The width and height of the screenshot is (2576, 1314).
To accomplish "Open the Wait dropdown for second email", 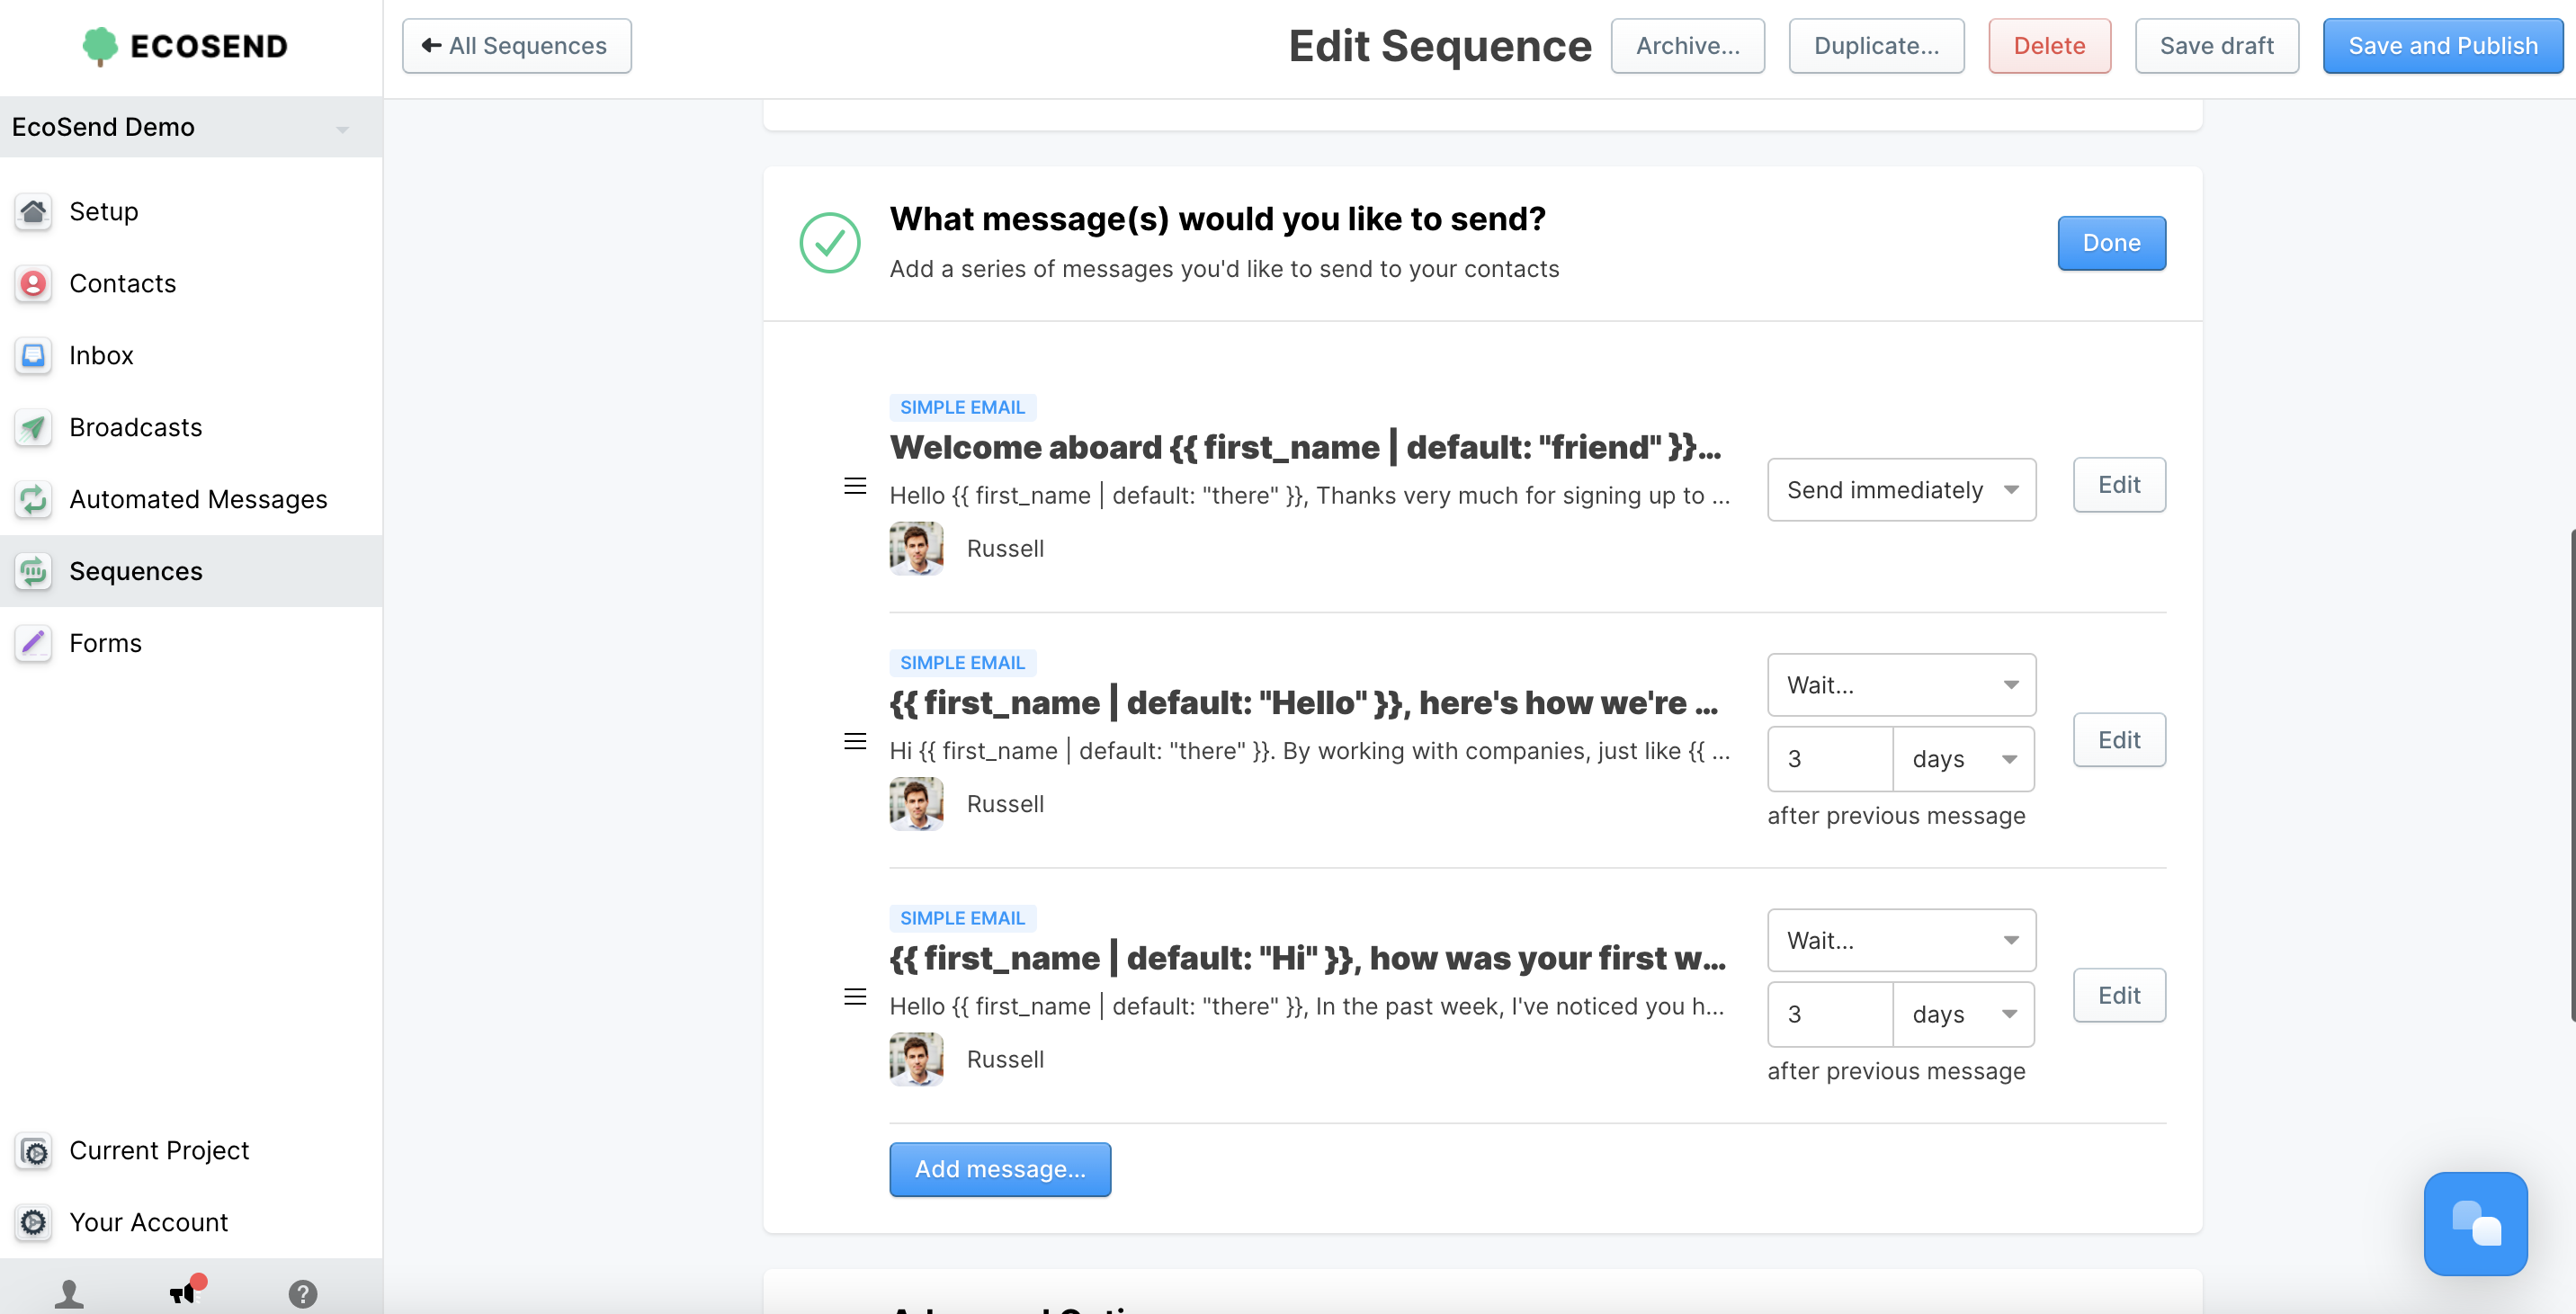I will coord(1901,685).
